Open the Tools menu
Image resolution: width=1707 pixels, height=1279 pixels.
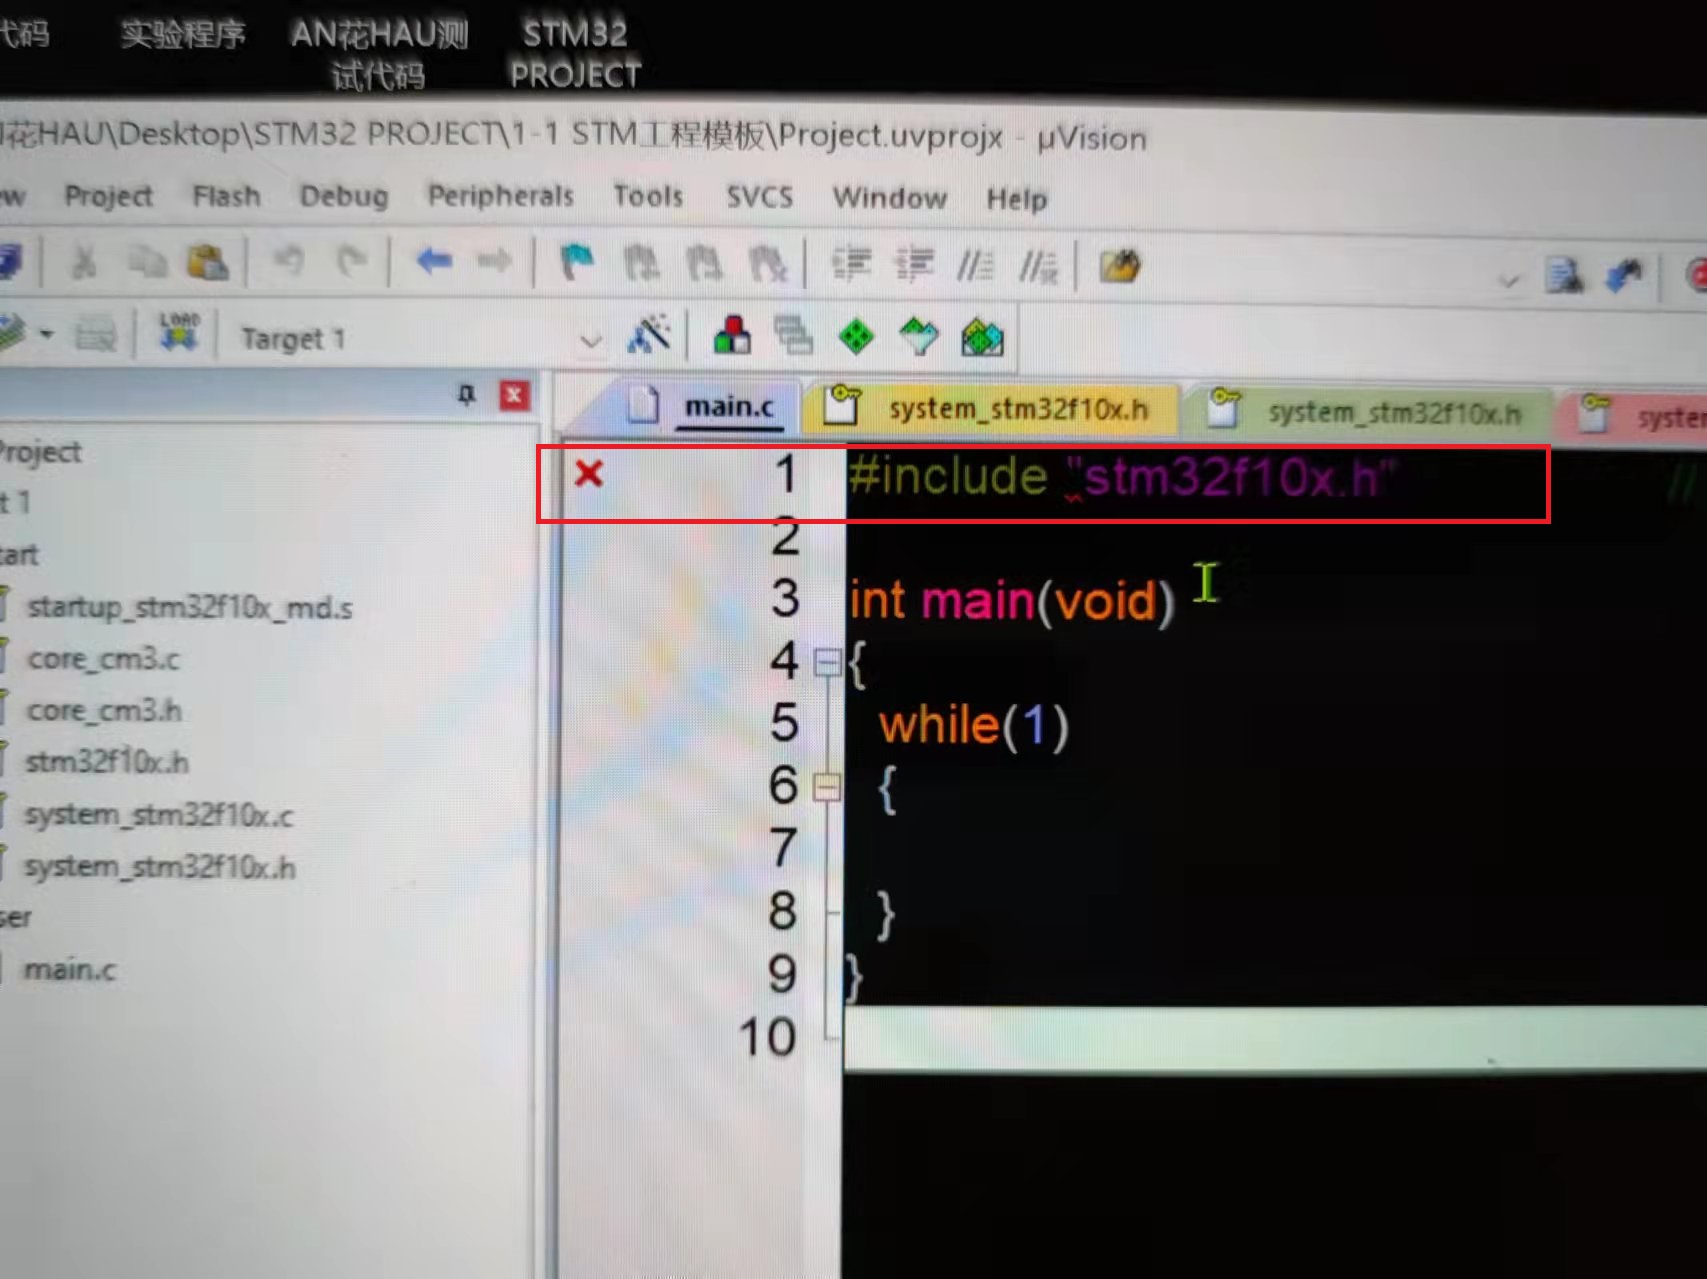(x=648, y=197)
